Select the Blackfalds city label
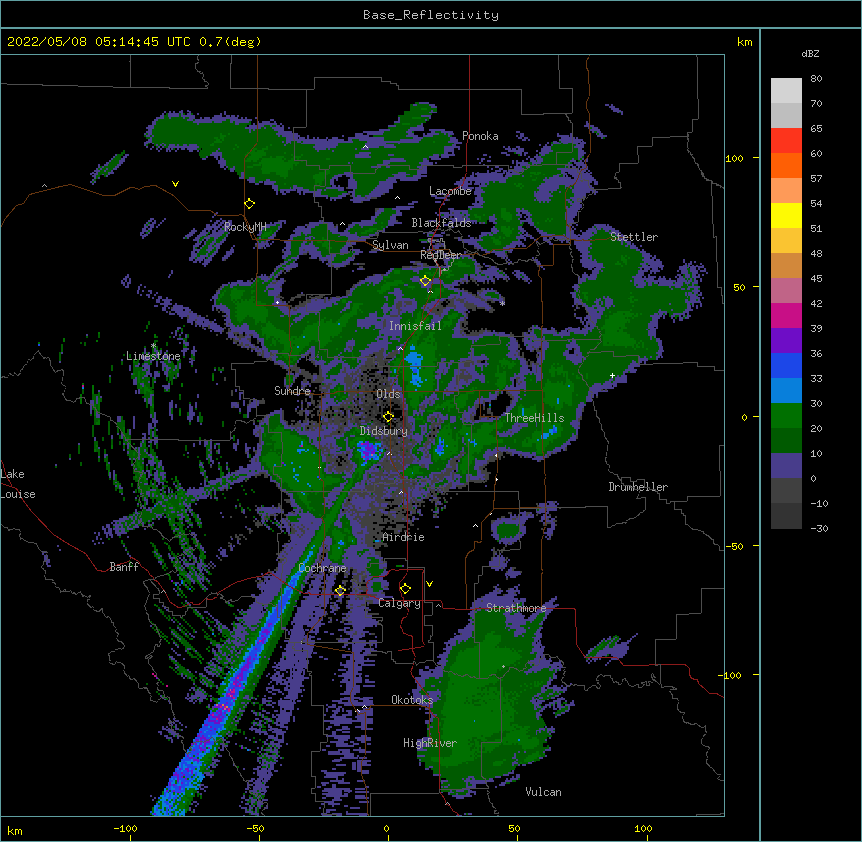The width and height of the screenshot is (862, 842). pyautogui.click(x=441, y=223)
